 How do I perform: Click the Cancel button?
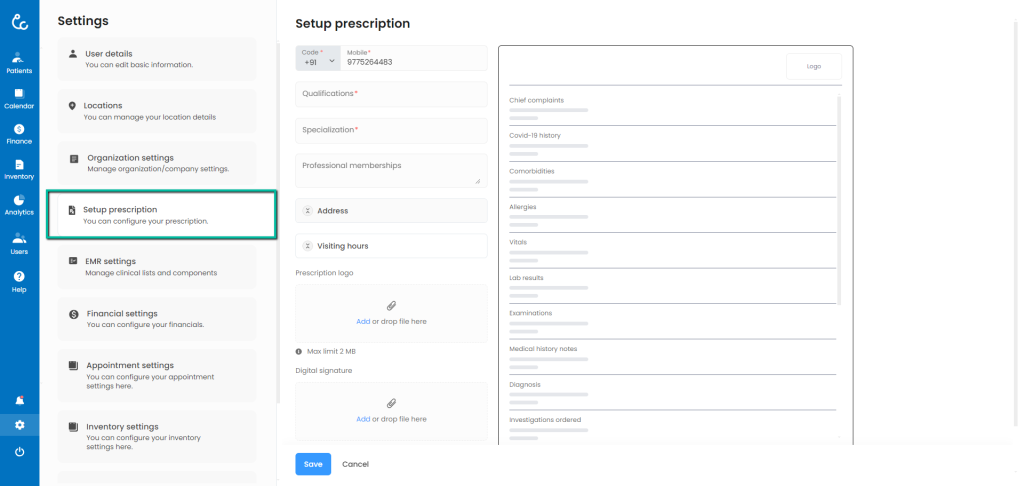(356, 464)
